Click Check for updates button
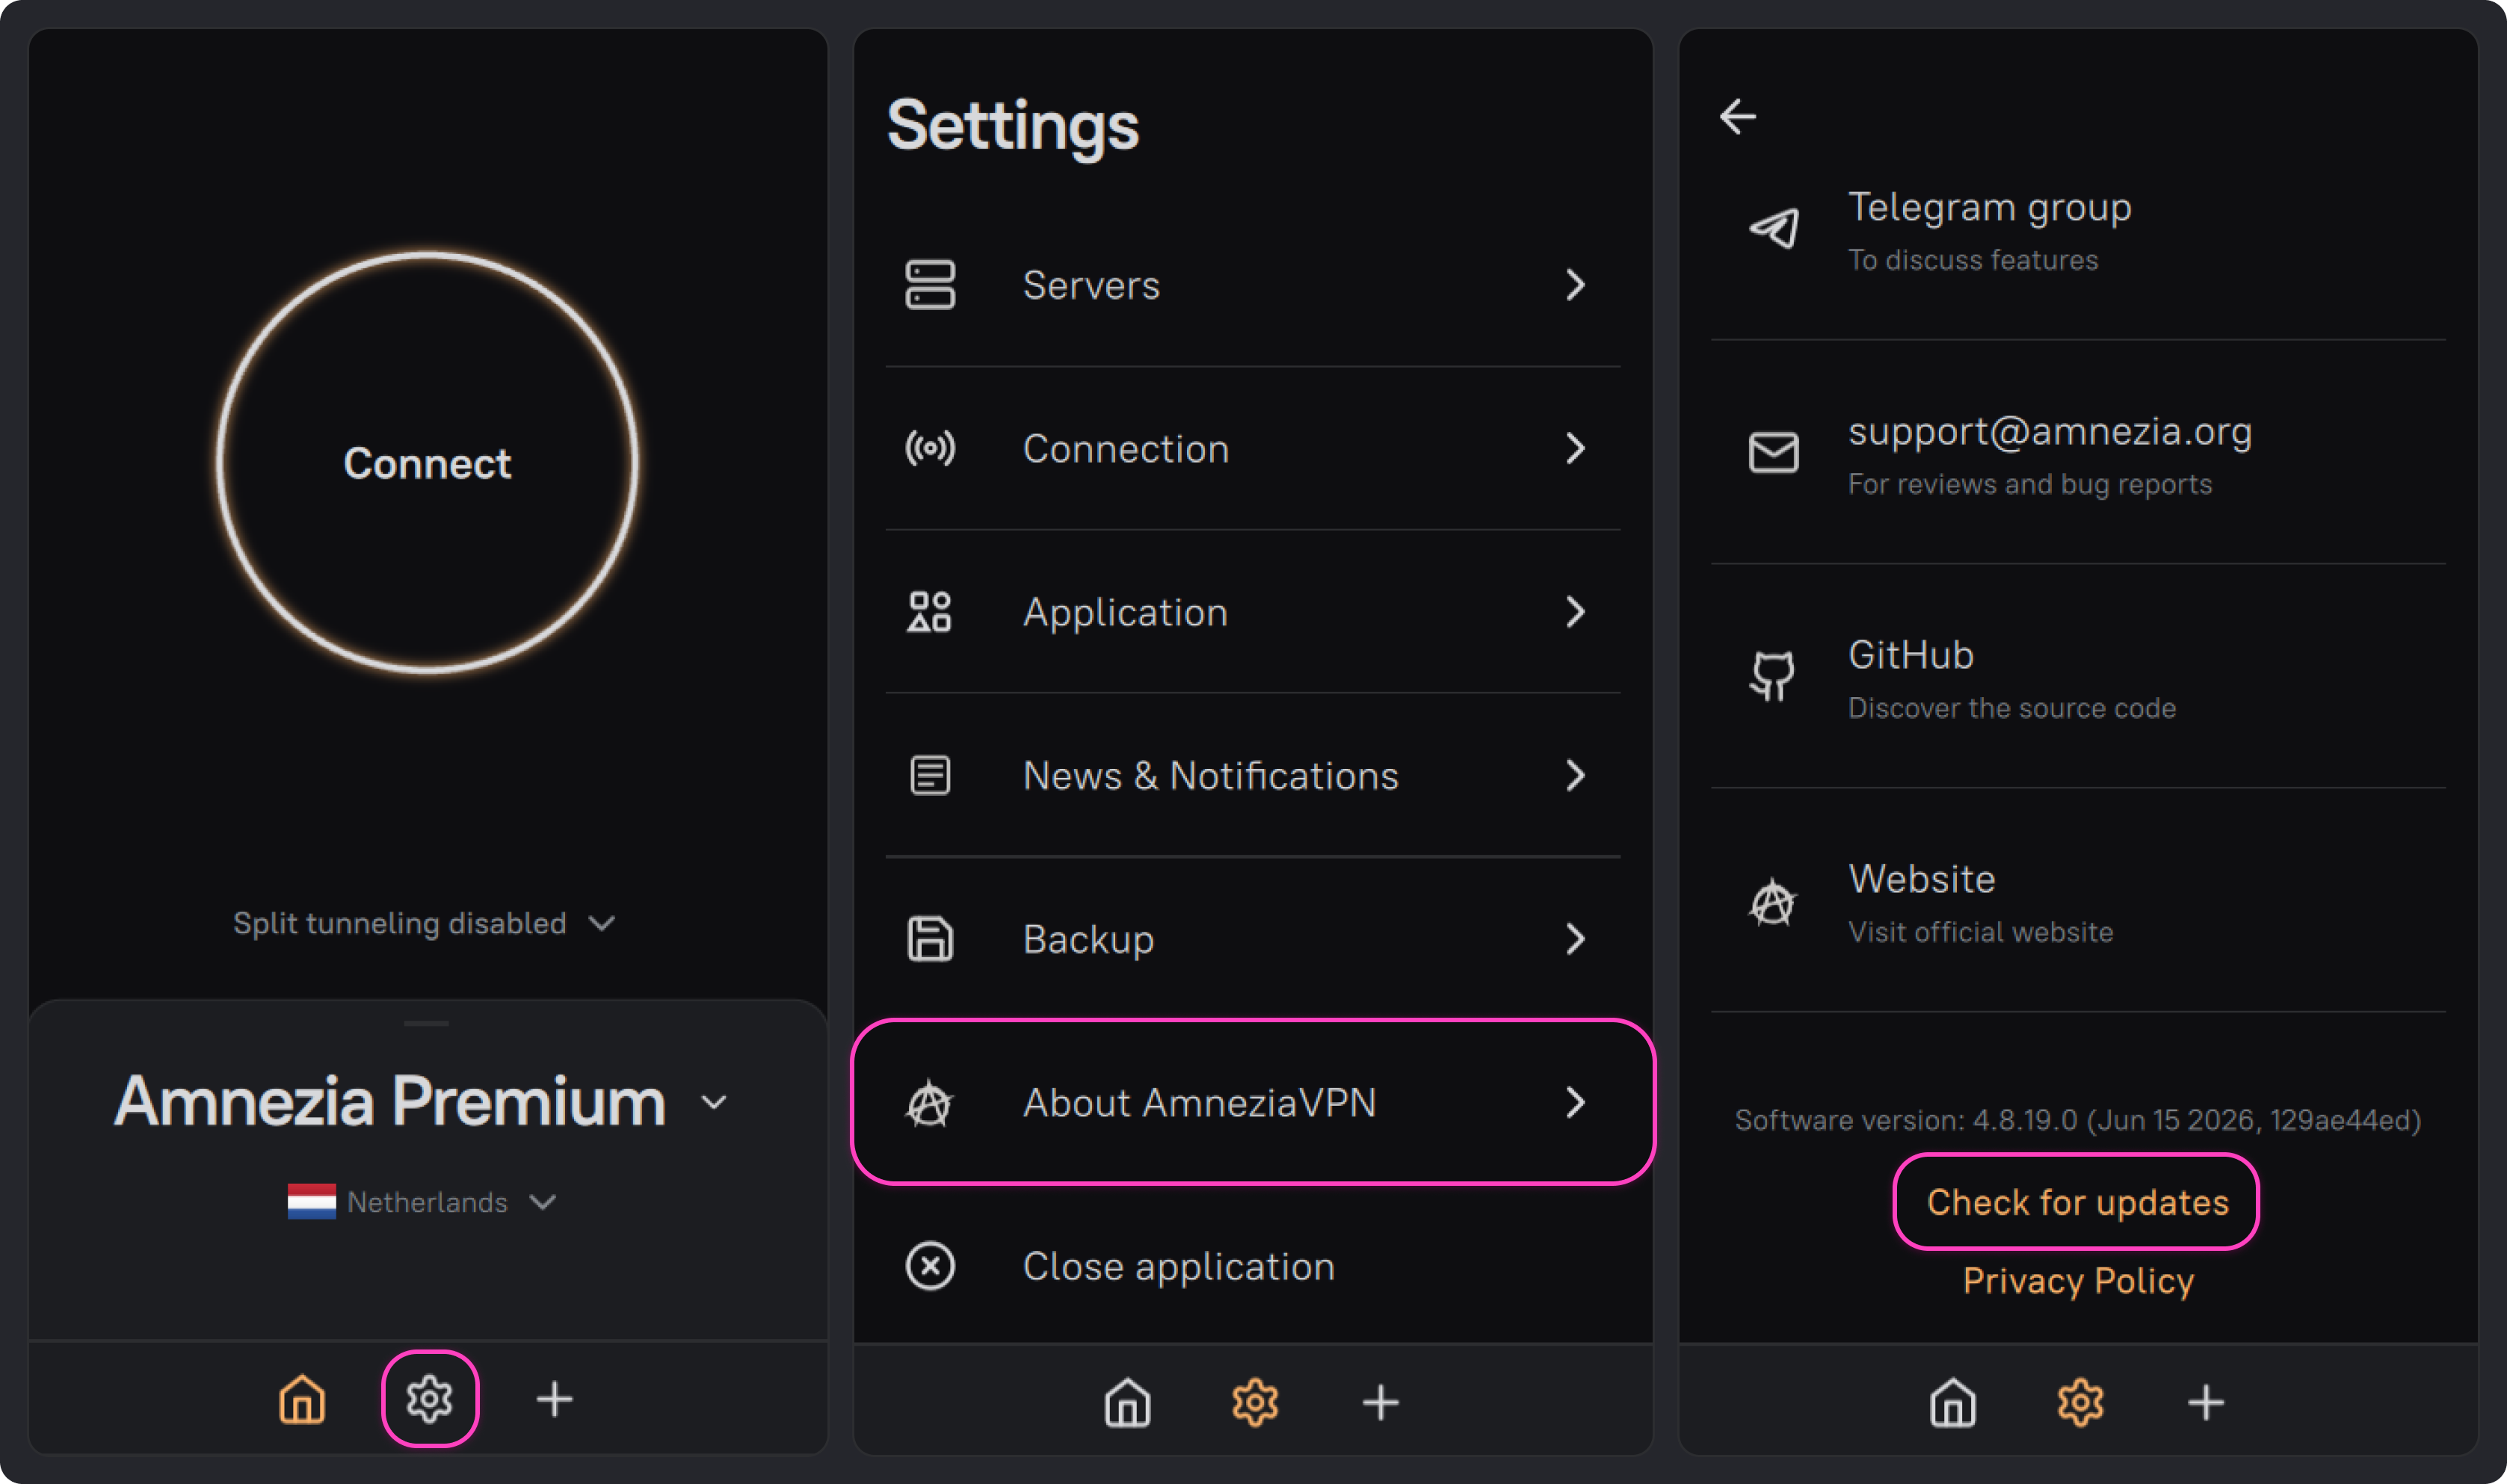Image resolution: width=2507 pixels, height=1484 pixels. click(x=2077, y=1202)
